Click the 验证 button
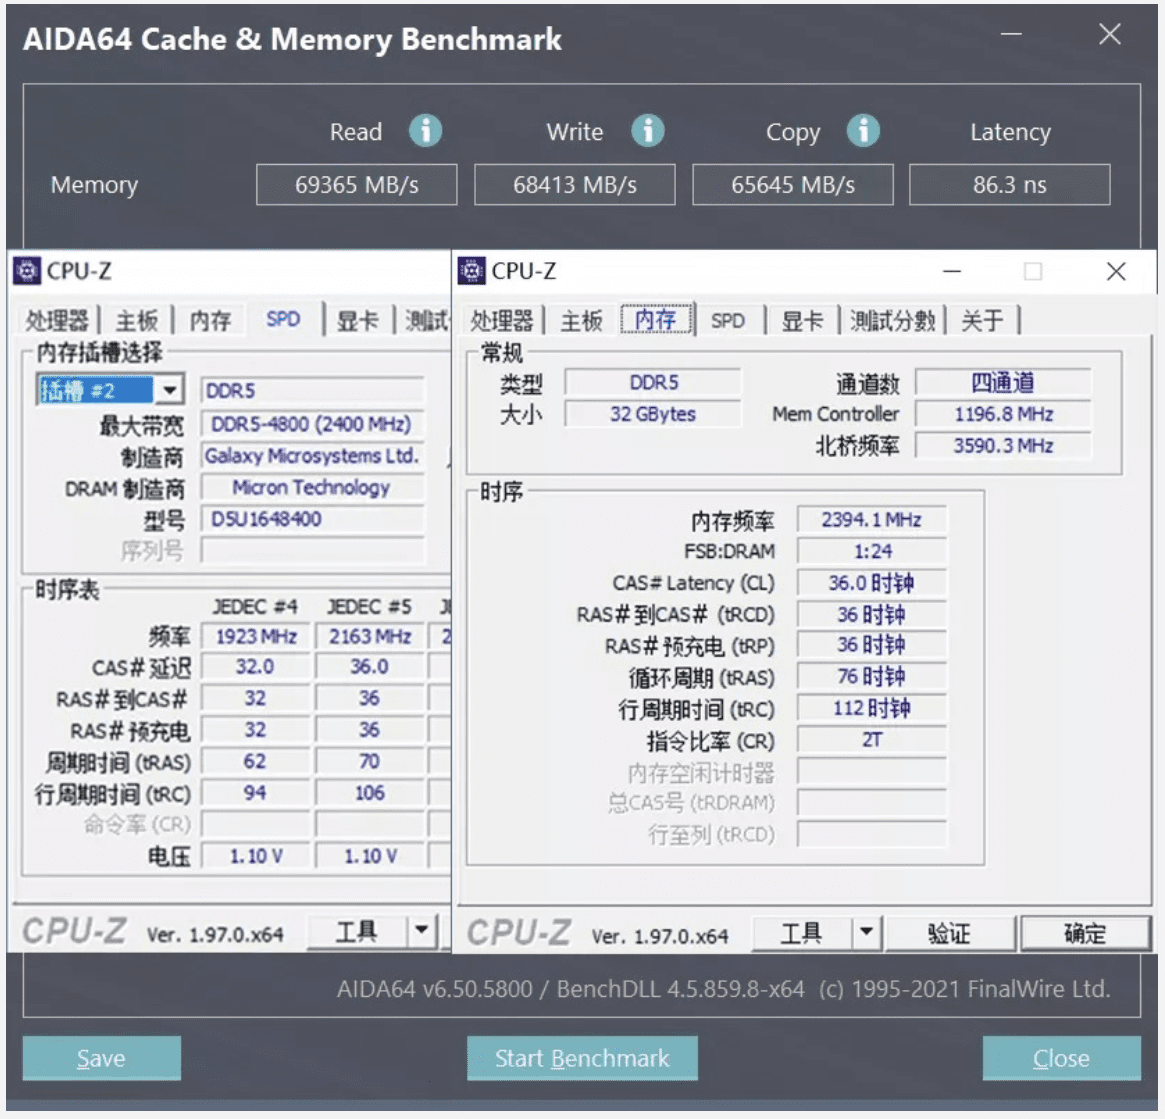 (x=949, y=932)
